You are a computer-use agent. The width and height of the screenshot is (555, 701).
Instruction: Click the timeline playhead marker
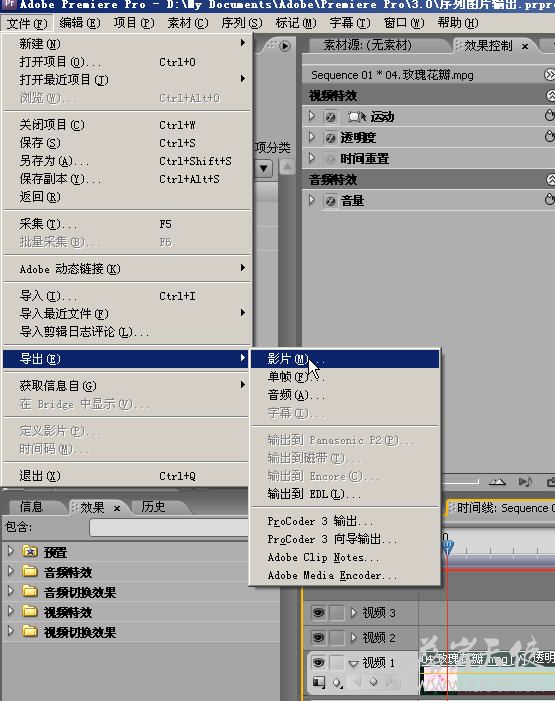pyautogui.click(x=448, y=546)
